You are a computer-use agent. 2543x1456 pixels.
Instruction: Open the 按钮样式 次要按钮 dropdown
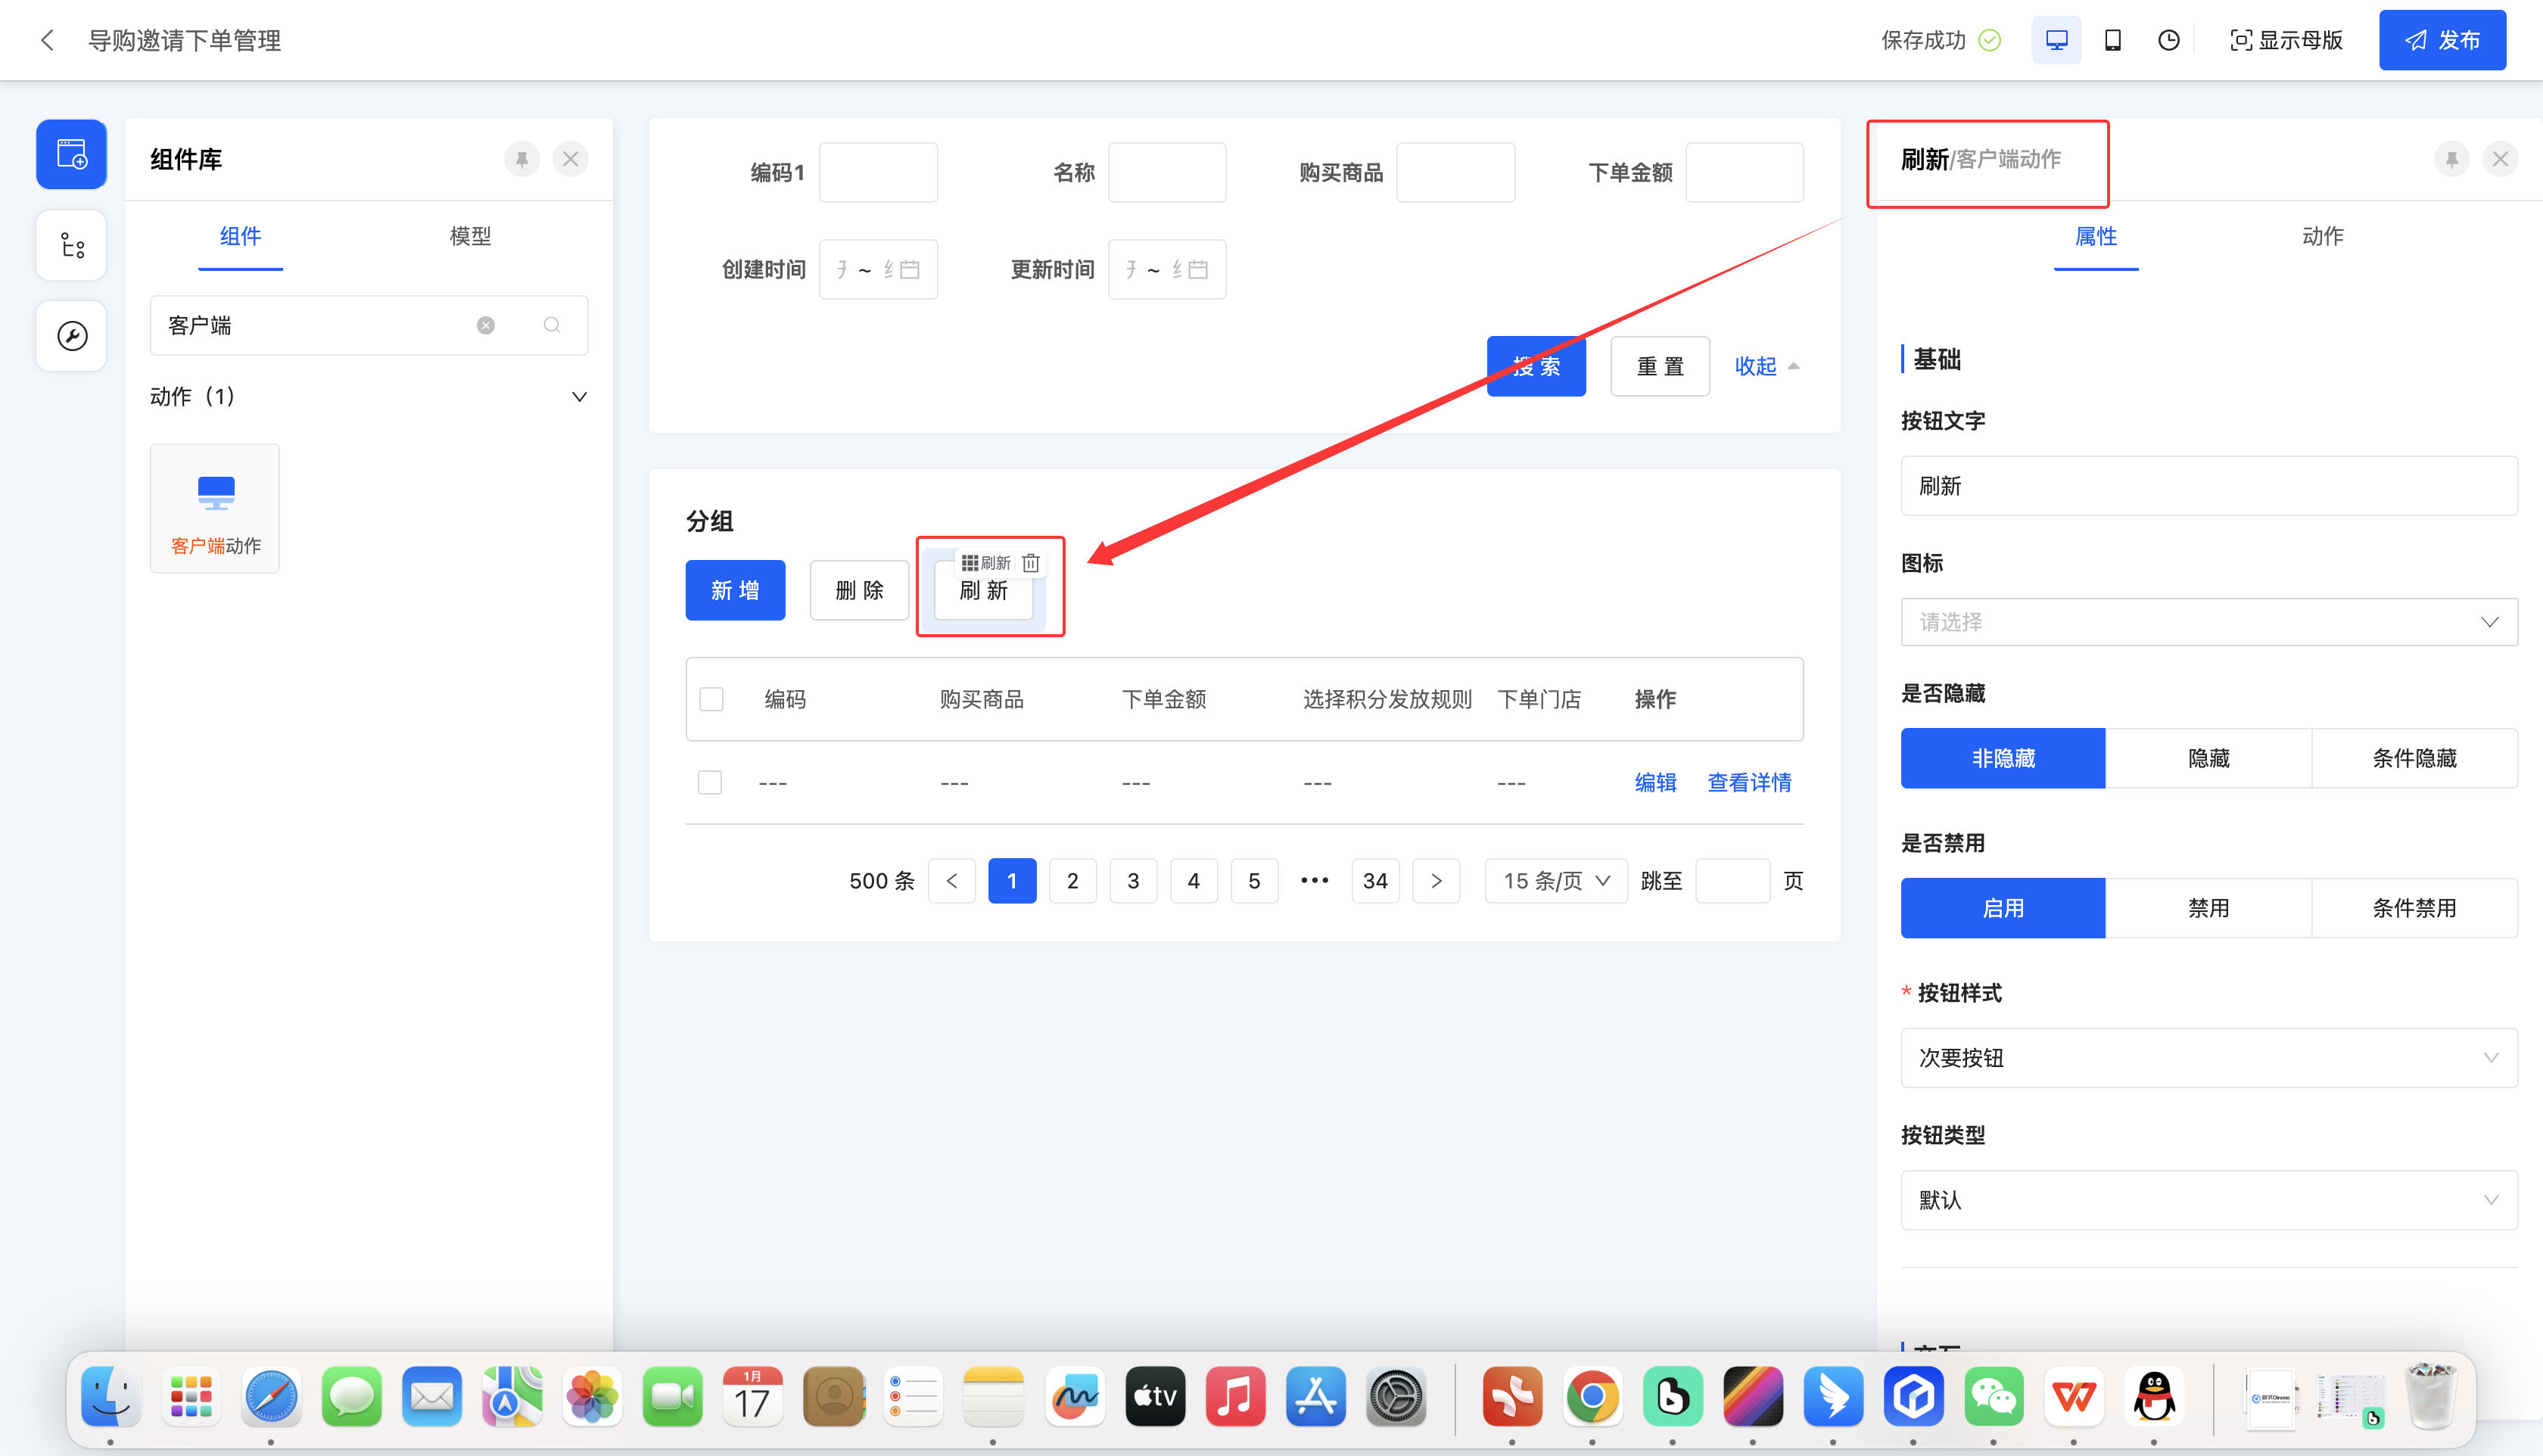(x=2208, y=1058)
